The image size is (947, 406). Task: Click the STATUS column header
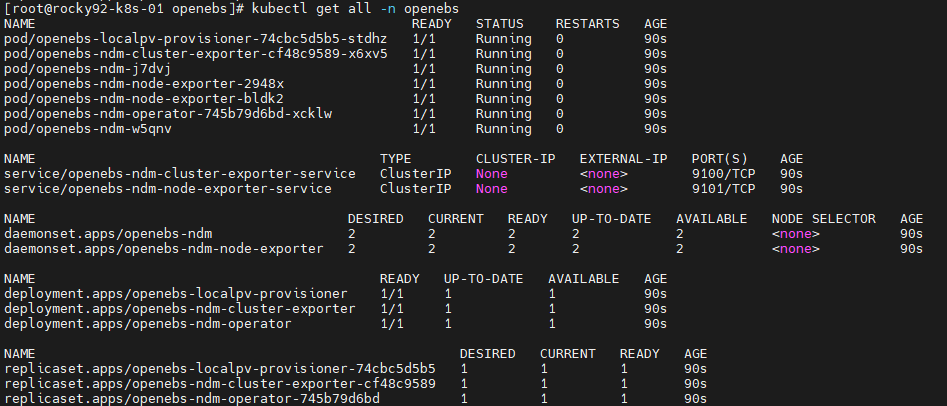point(499,24)
